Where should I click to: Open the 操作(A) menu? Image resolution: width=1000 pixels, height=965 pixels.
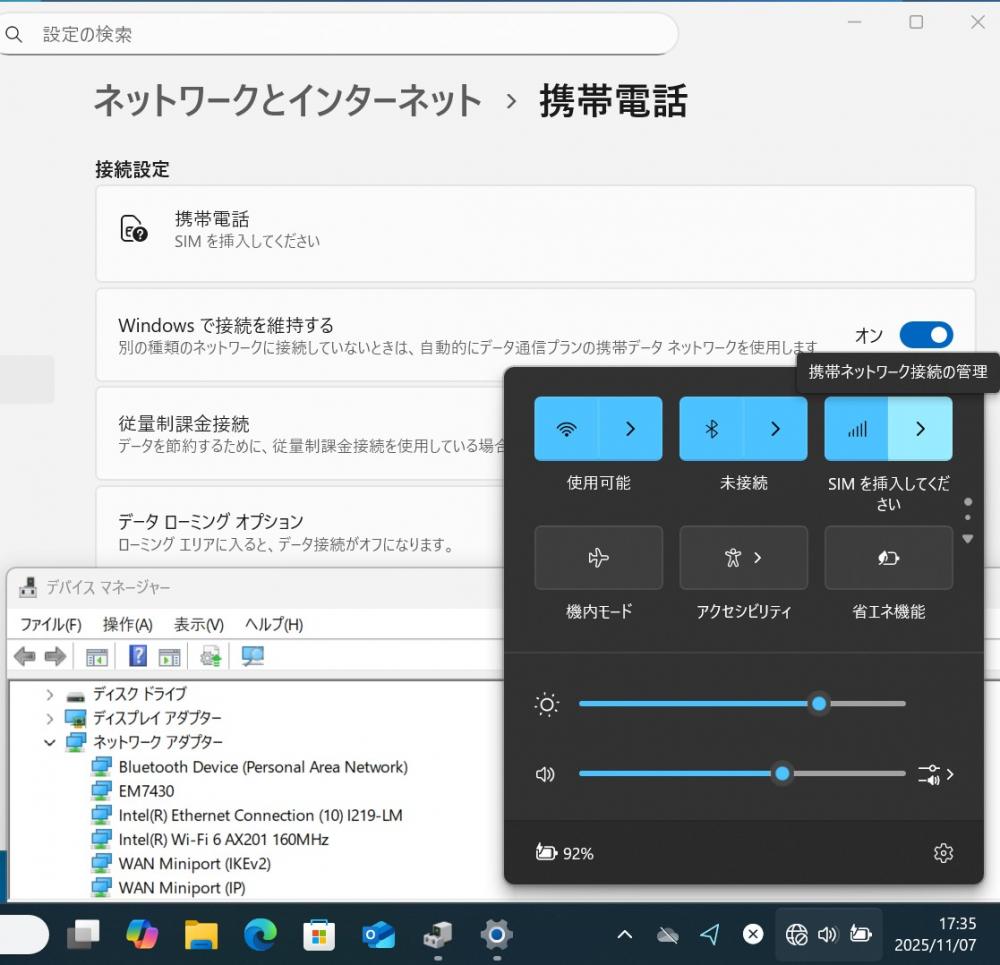(x=127, y=625)
